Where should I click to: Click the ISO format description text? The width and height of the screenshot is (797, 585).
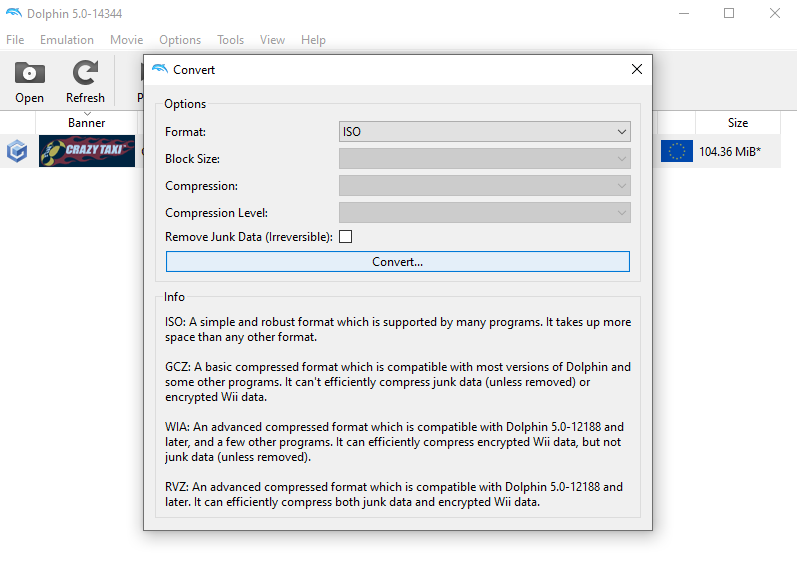(x=398, y=329)
